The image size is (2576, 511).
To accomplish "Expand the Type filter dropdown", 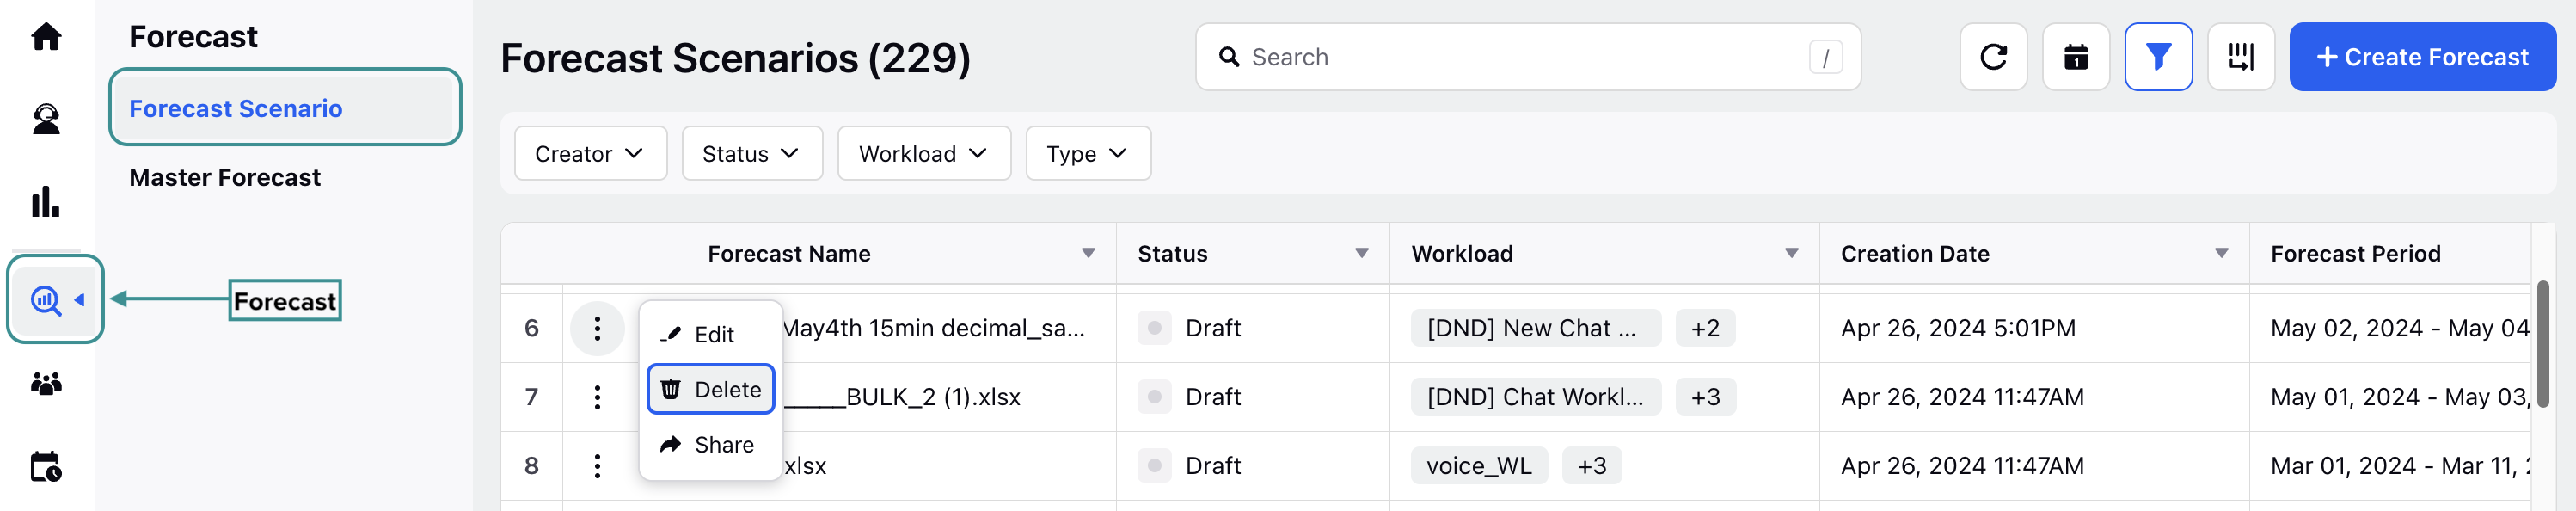I will pyautogui.click(x=1088, y=153).
